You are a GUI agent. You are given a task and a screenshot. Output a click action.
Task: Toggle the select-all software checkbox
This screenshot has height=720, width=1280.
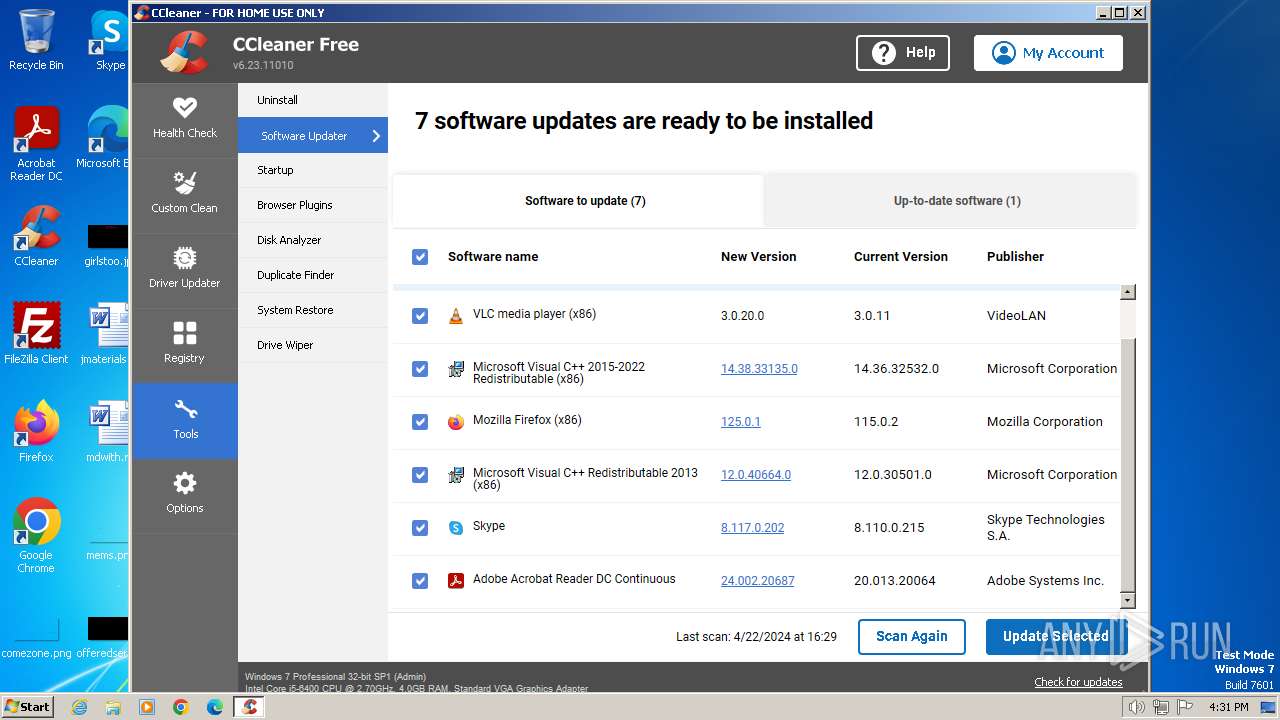(420, 257)
